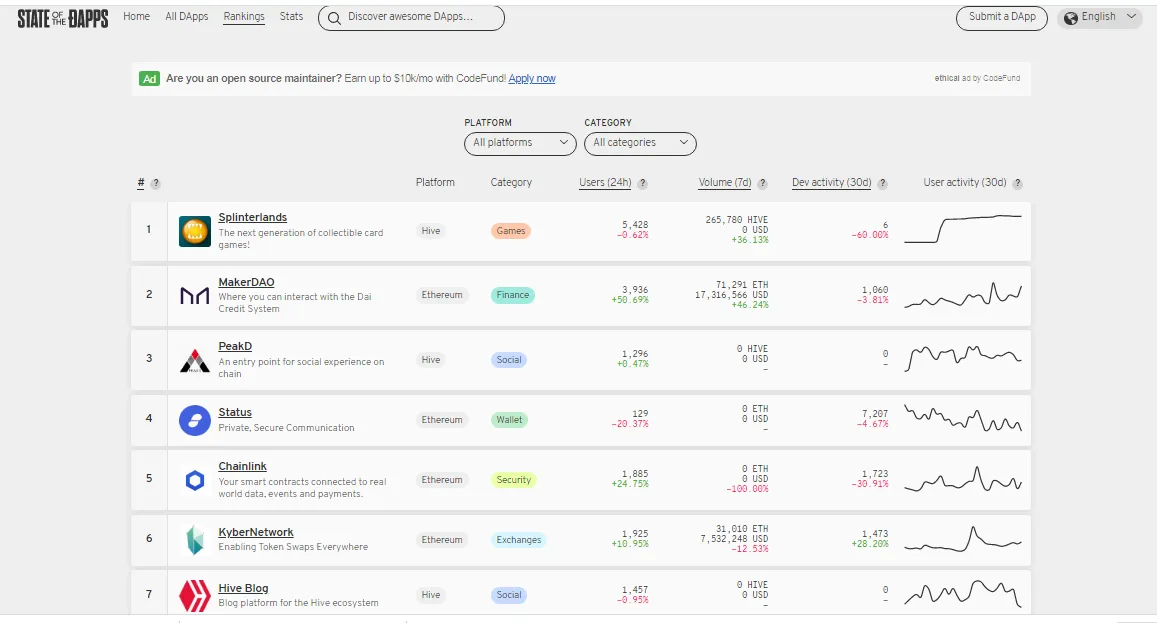
Task: Open the Hive Blog title link
Action: pyautogui.click(x=244, y=588)
